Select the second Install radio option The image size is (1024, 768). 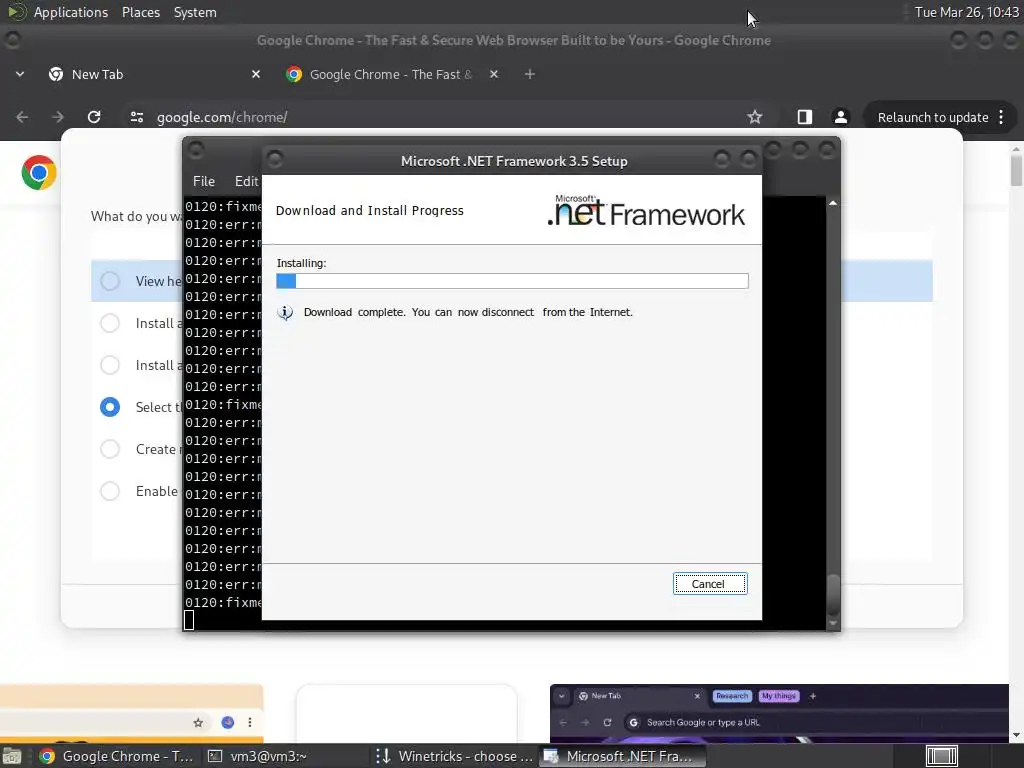point(110,364)
